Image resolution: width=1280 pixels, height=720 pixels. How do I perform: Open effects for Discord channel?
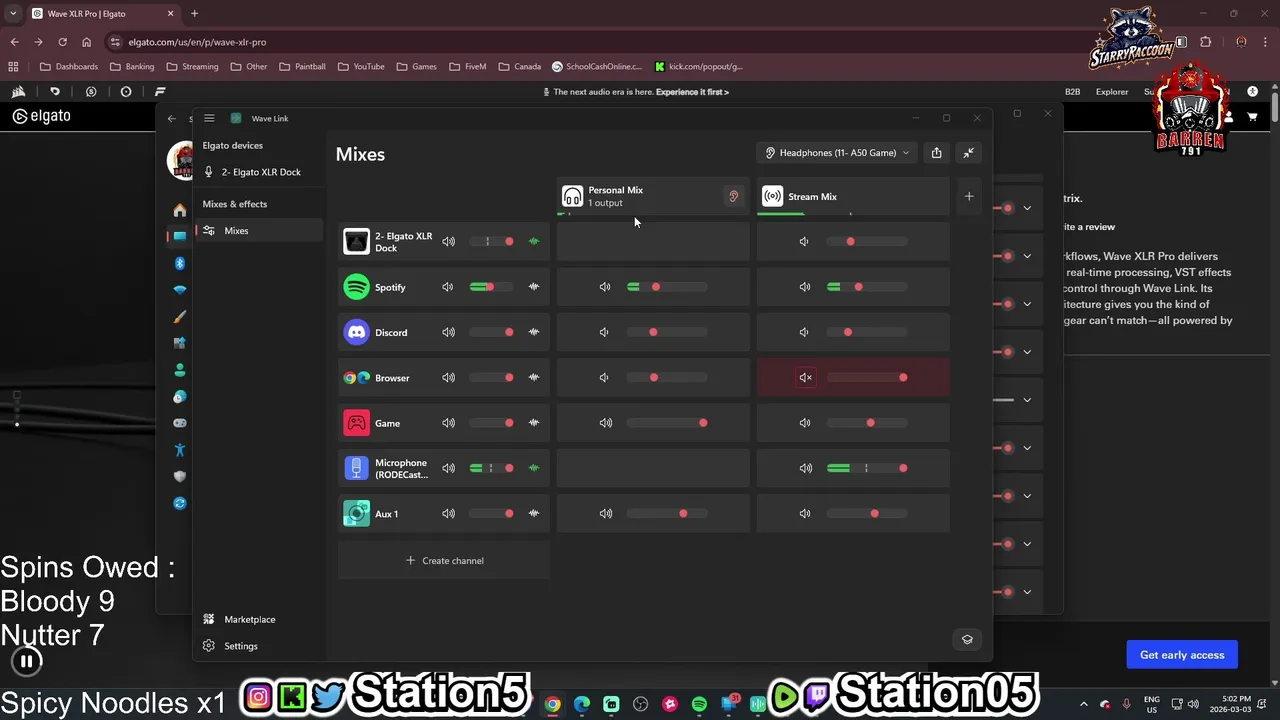(x=534, y=332)
